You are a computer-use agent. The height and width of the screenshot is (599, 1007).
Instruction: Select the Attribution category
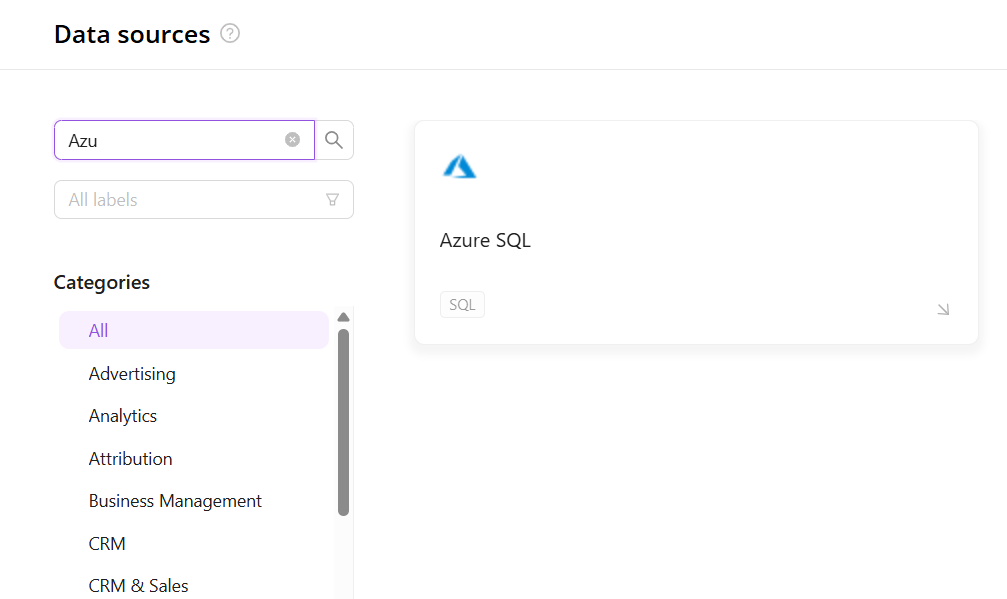[x=130, y=459]
